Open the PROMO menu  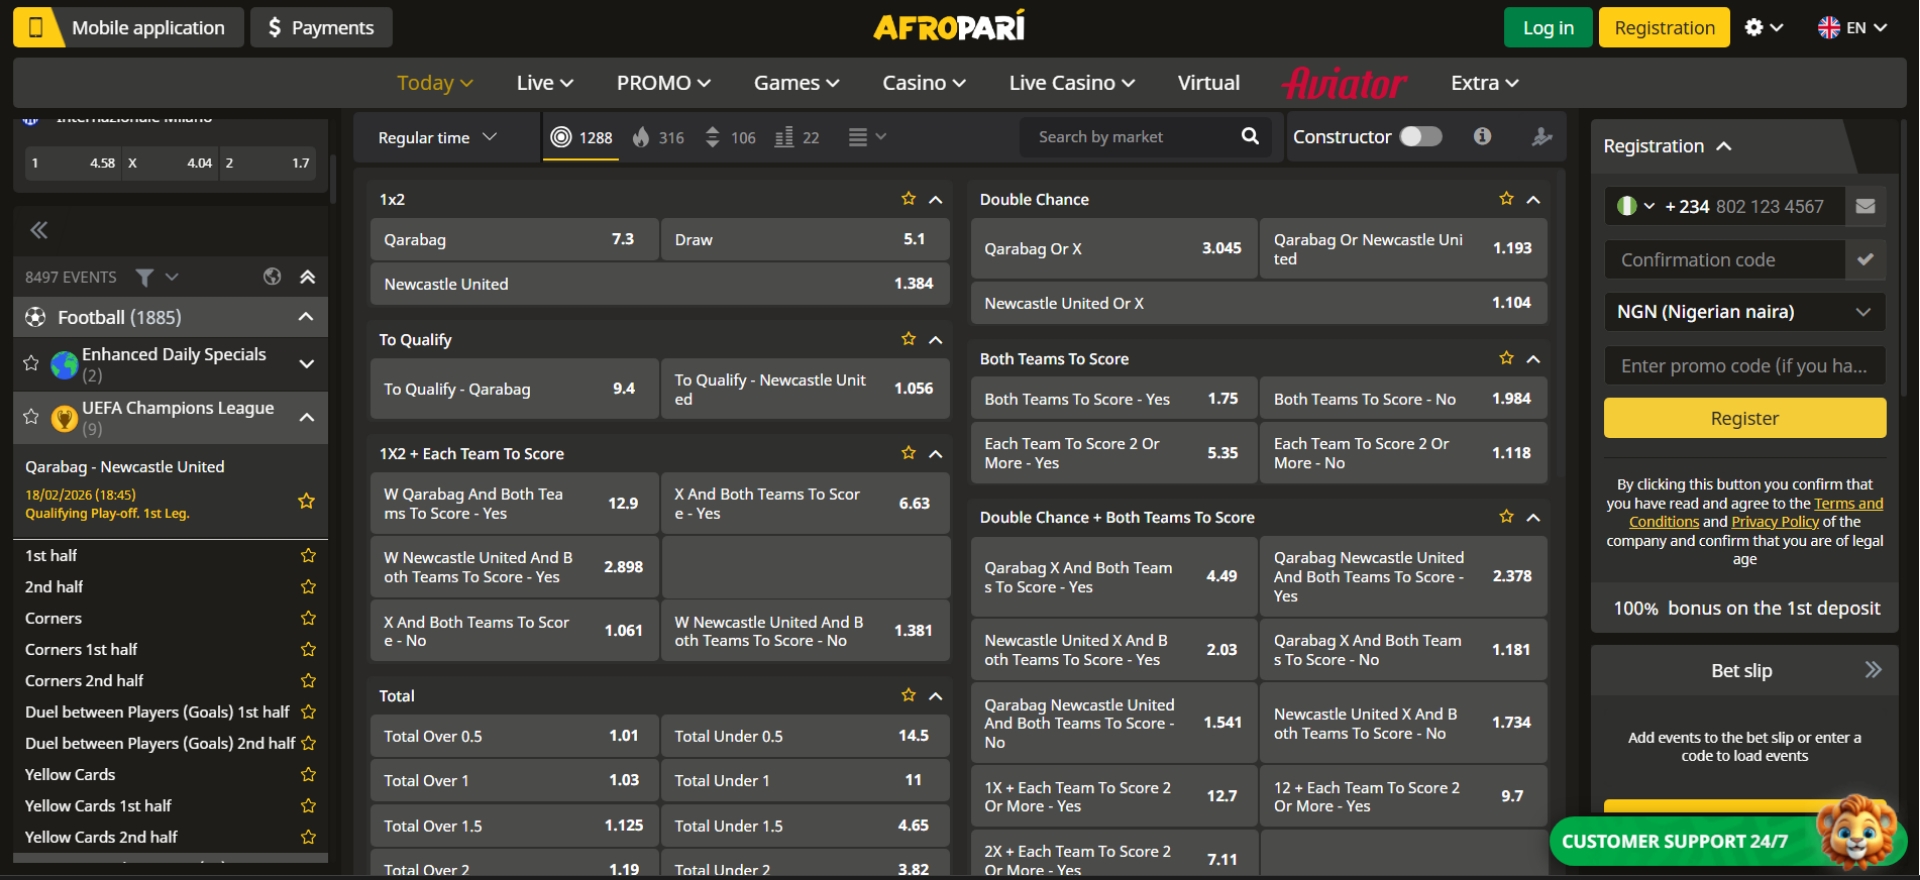click(x=663, y=83)
